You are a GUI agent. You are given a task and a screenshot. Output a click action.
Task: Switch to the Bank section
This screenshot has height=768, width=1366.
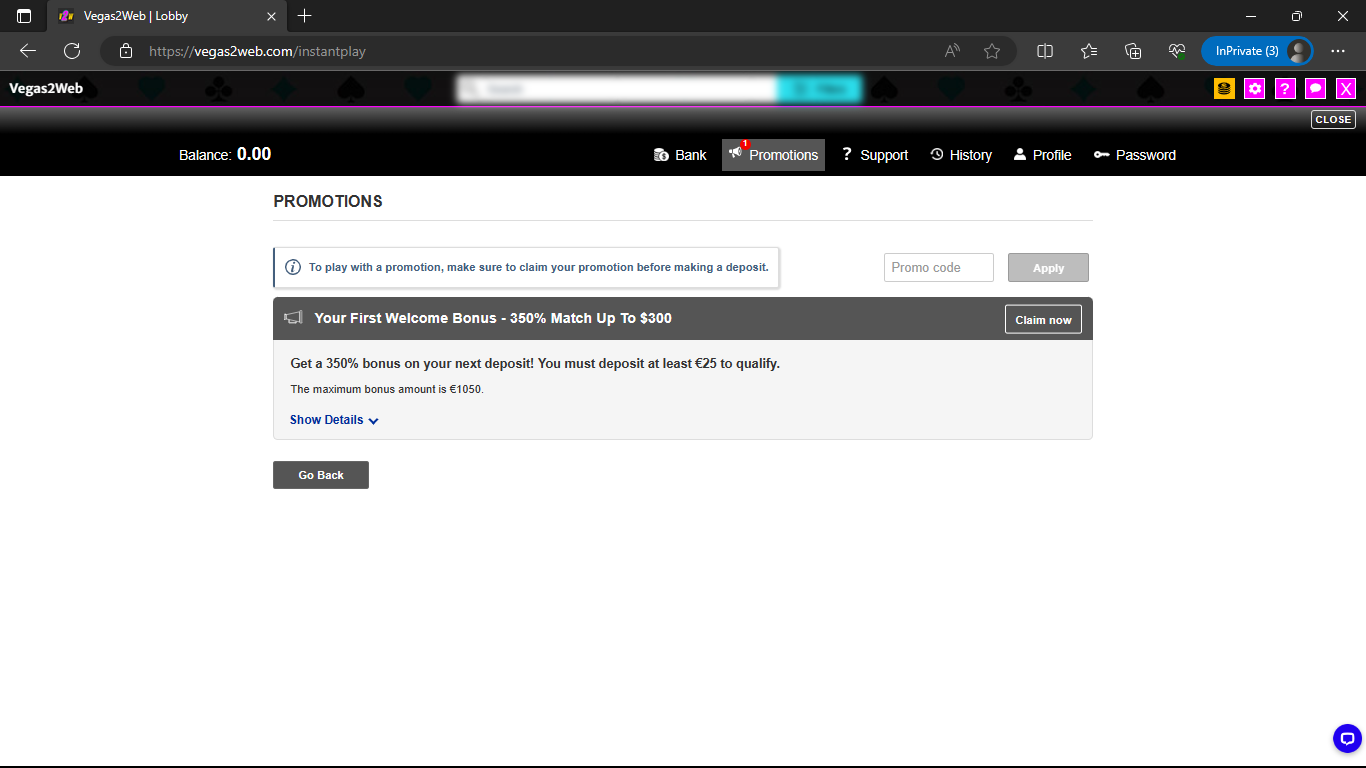click(x=680, y=155)
